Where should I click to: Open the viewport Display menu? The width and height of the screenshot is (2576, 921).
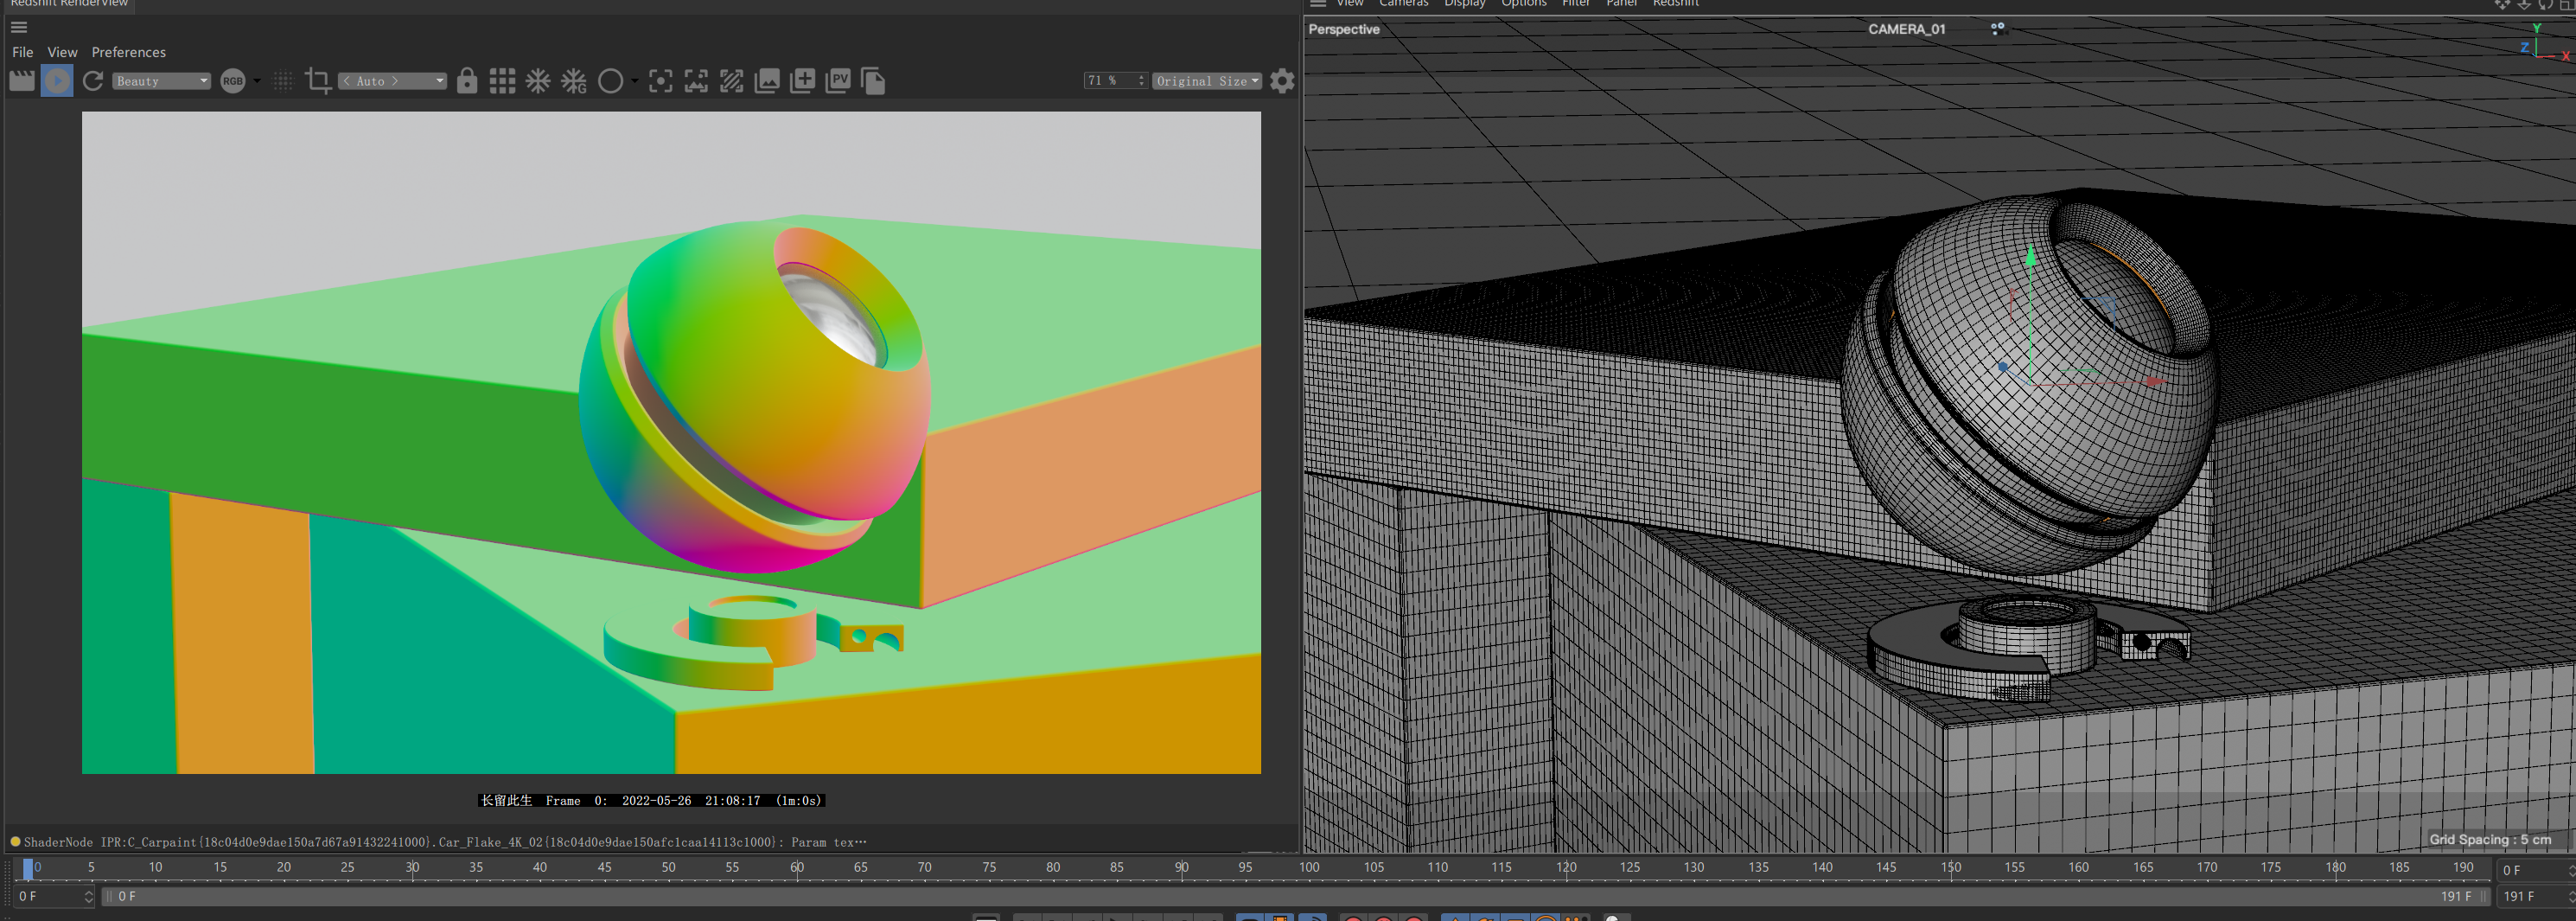(x=1464, y=4)
